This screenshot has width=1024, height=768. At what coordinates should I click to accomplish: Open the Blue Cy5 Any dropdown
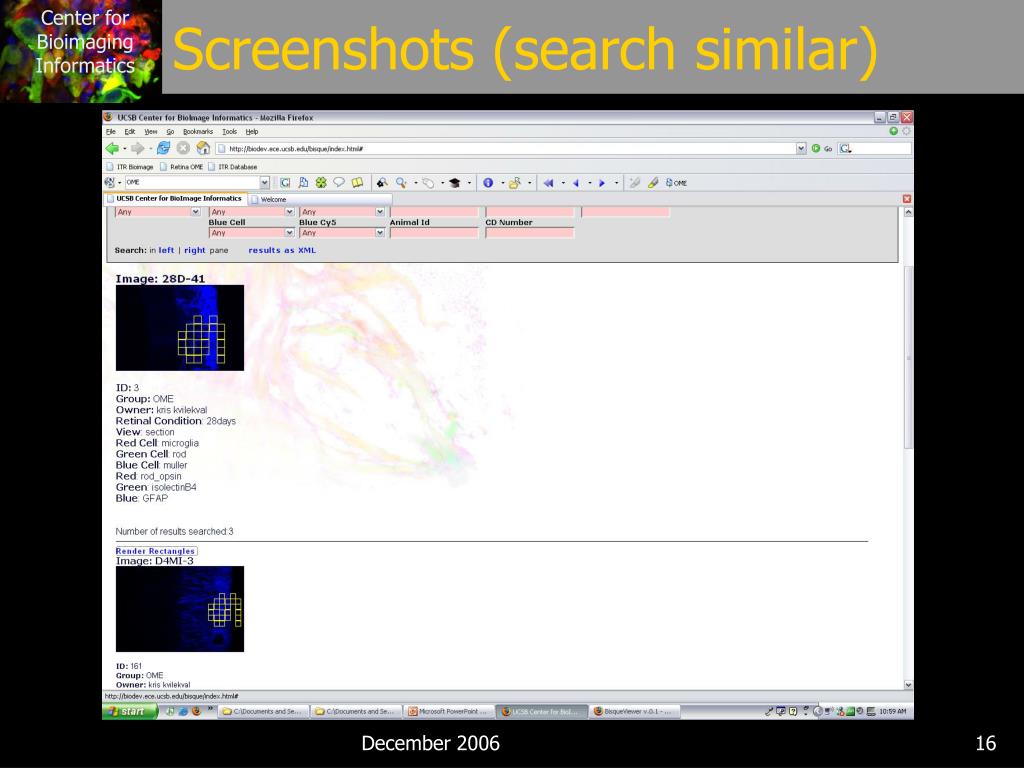click(x=342, y=232)
